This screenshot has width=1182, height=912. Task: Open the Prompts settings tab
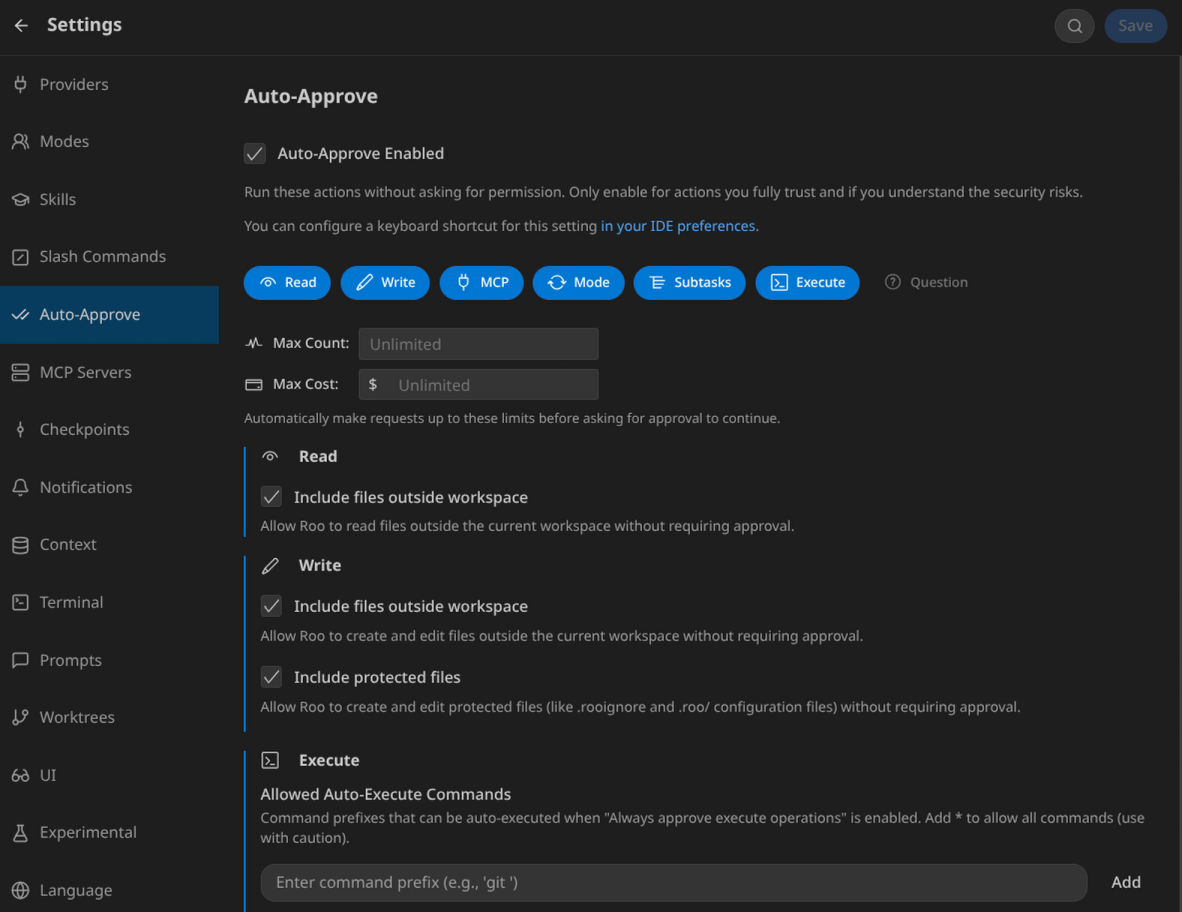tap(109, 660)
